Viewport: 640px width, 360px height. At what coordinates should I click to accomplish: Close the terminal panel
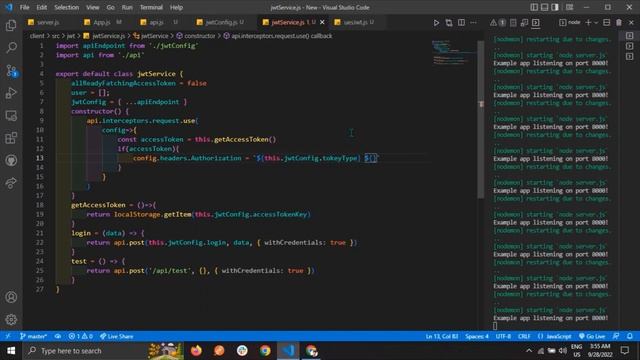631,22
